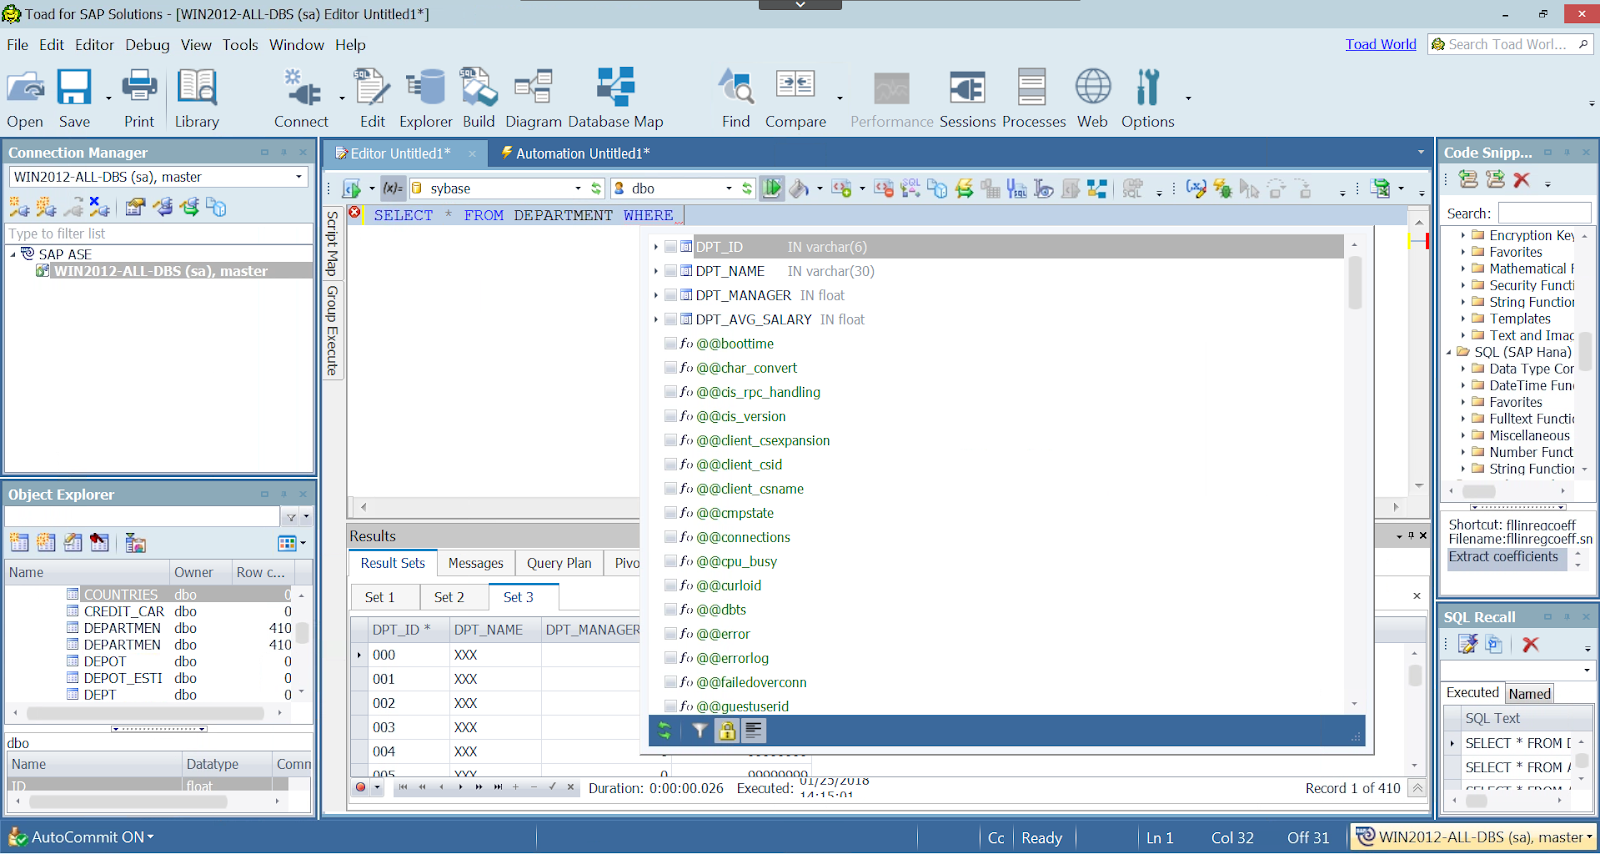Screen dimensions: 1600x854
Task: Check the @@boottime checkbox
Action: [x=670, y=343]
